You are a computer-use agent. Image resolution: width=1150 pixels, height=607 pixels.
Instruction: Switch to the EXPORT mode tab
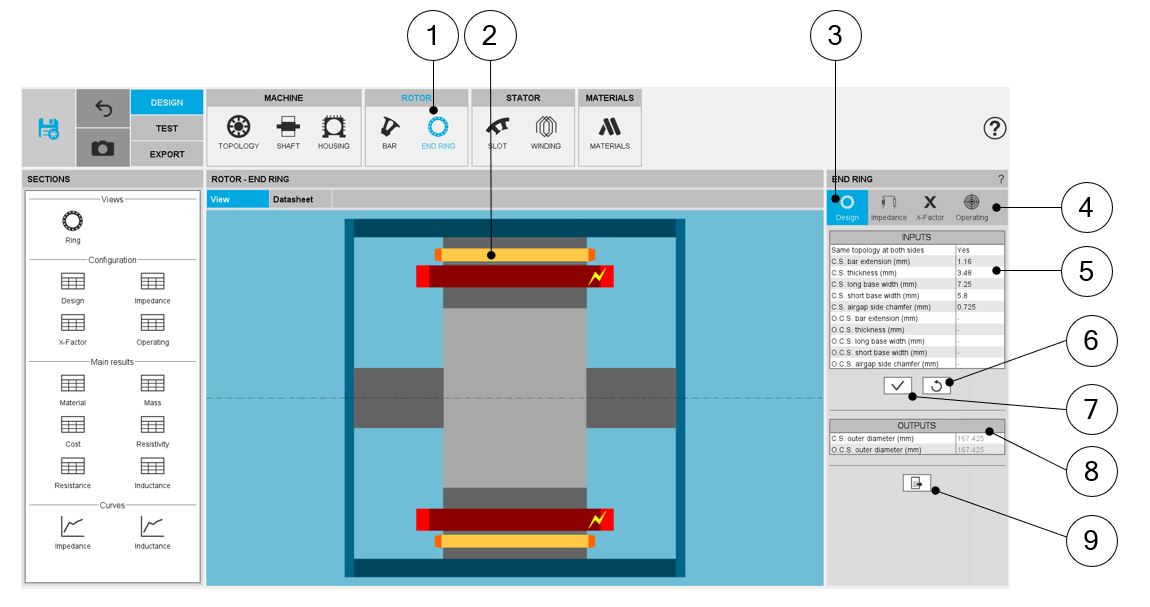pyautogui.click(x=167, y=154)
